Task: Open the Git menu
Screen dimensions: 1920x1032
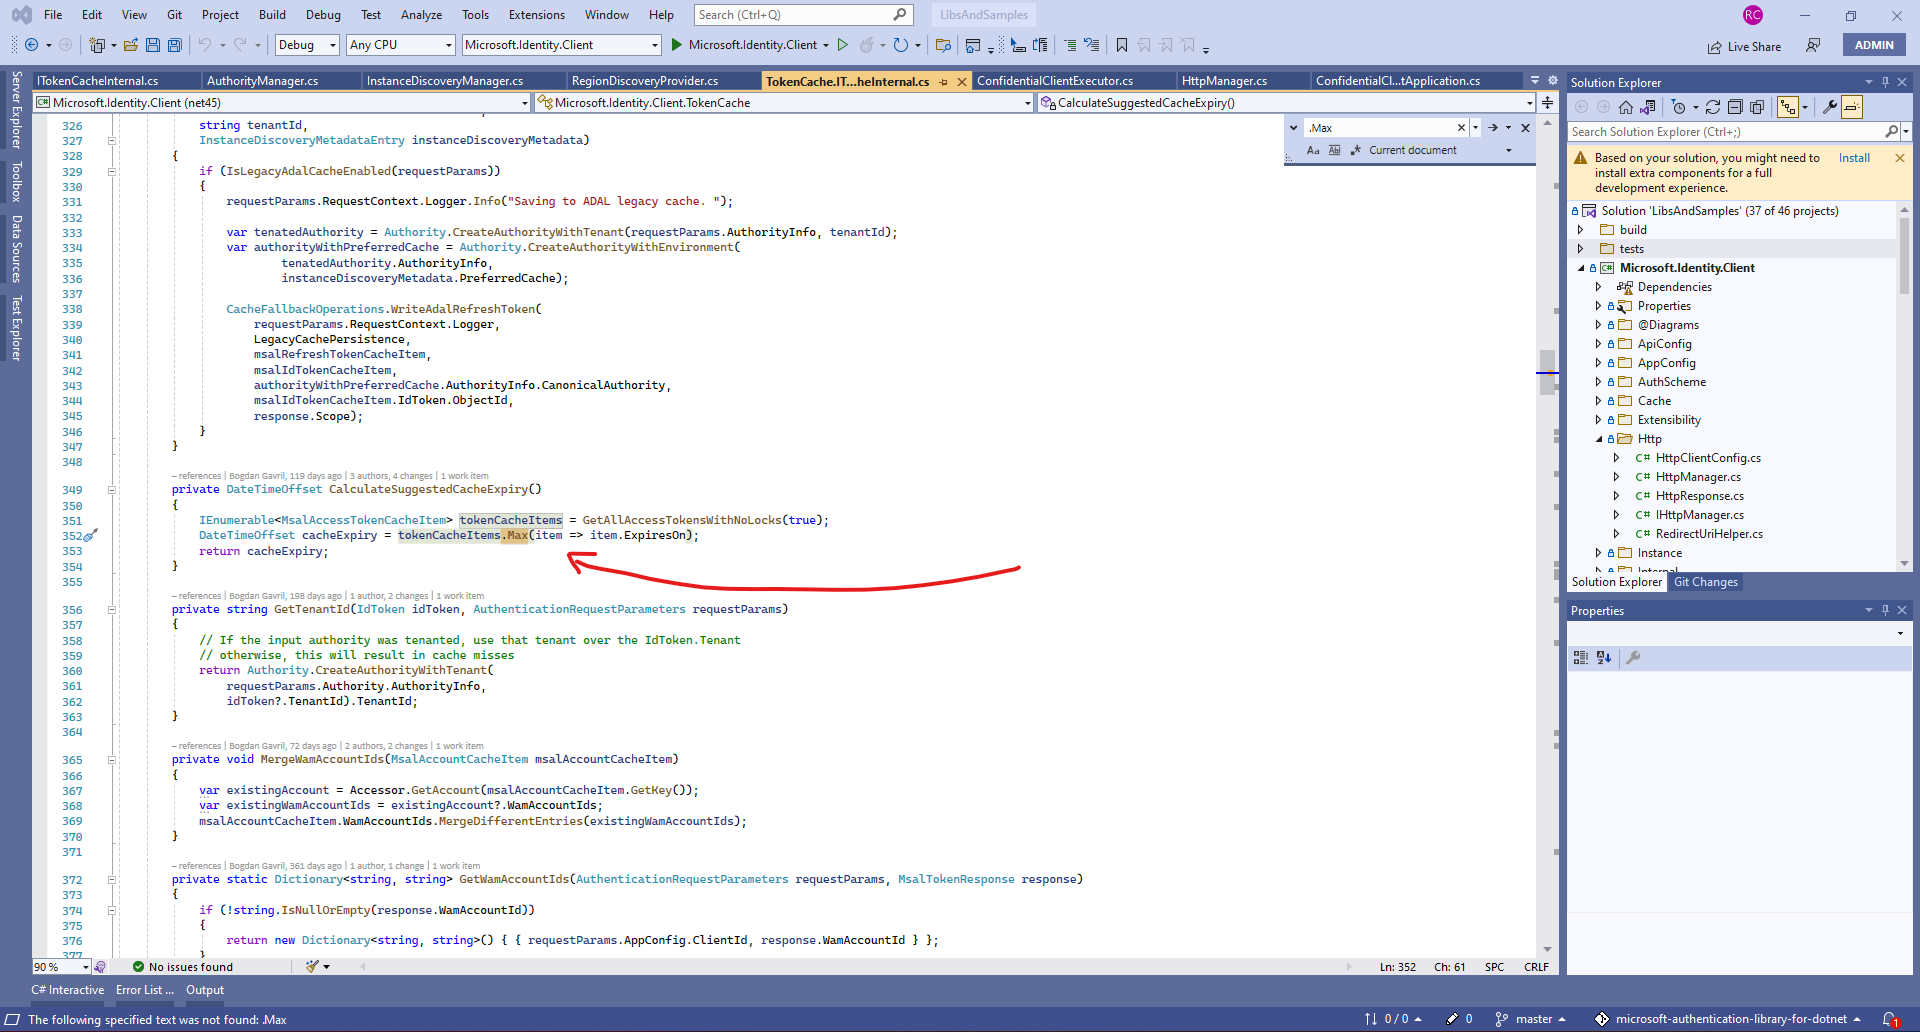Action: coord(174,15)
